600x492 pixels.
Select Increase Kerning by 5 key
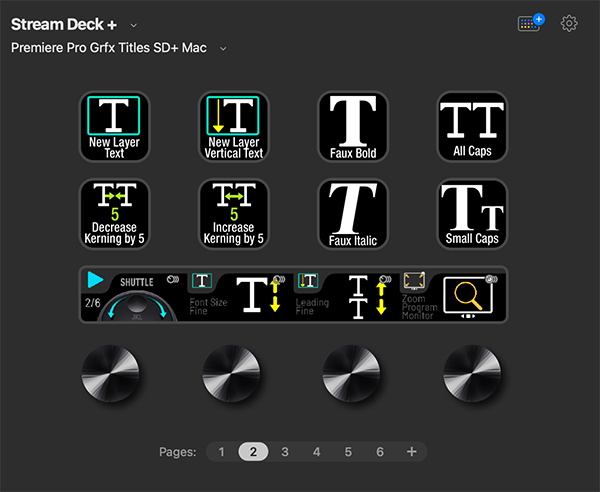tap(234, 214)
